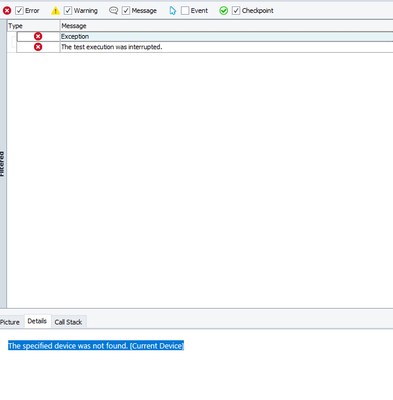Click the green Checkpoint icon
This screenshot has width=393, height=400.
pyautogui.click(x=224, y=11)
